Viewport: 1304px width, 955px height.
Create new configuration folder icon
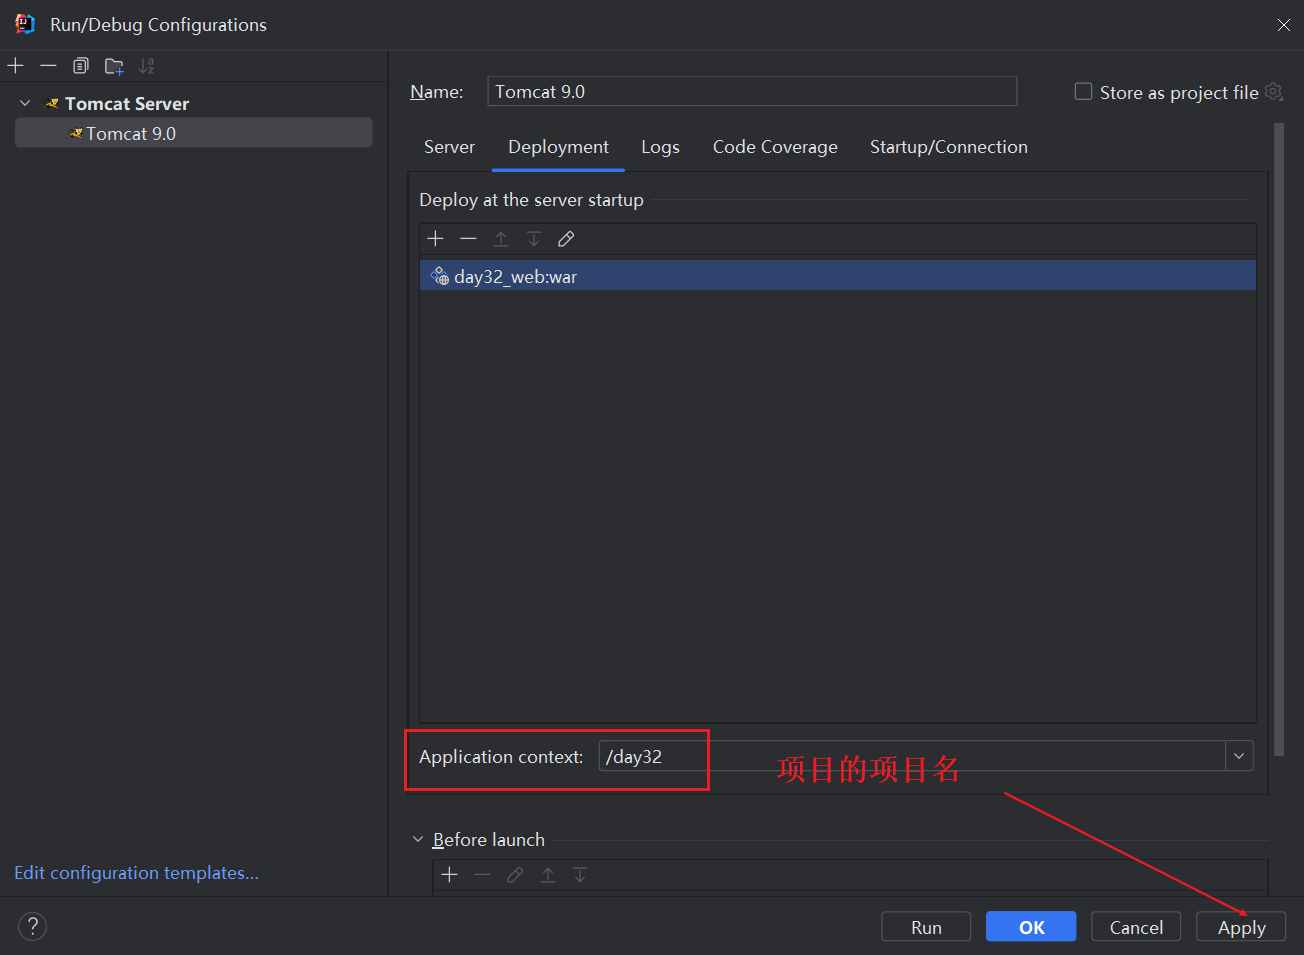[x=114, y=66]
